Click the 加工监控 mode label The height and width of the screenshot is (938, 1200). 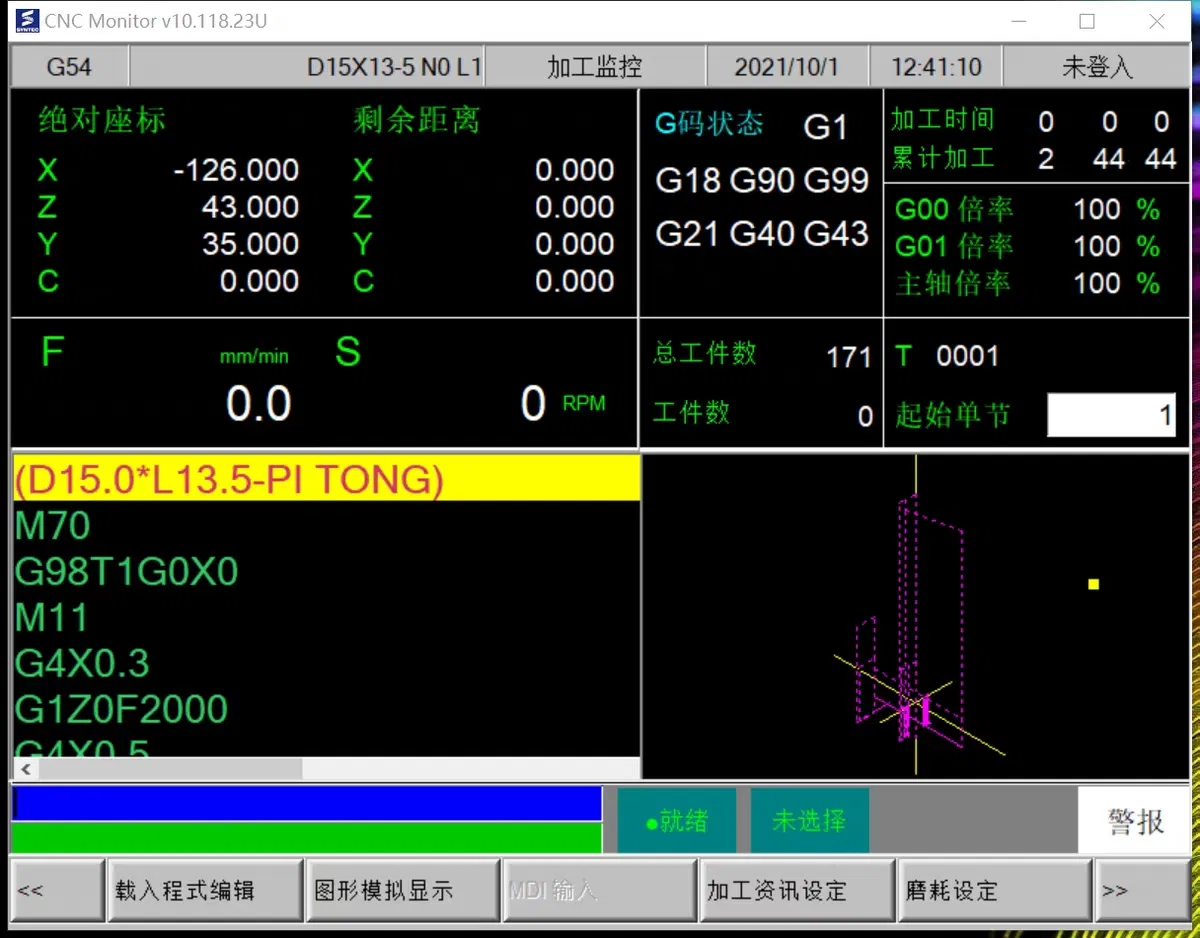(594, 67)
